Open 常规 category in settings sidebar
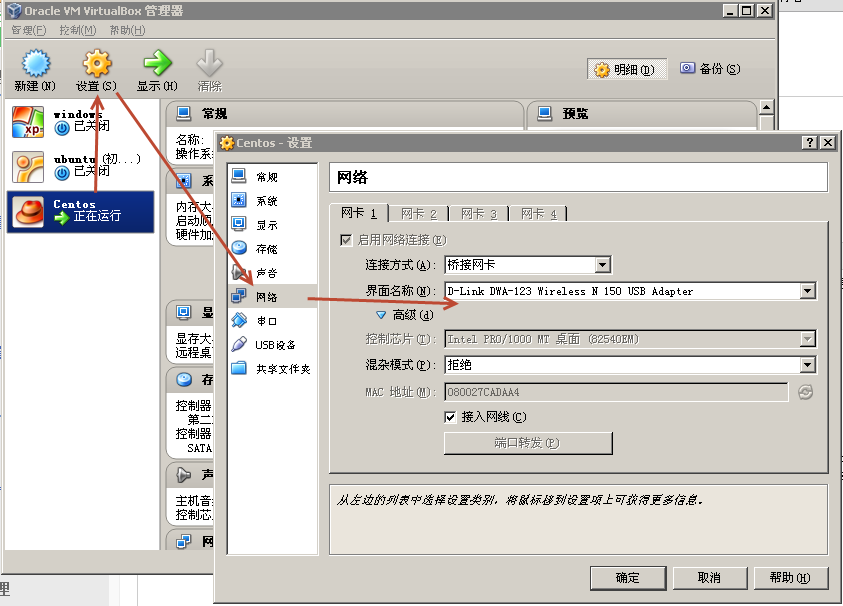 click(x=272, y=177)
